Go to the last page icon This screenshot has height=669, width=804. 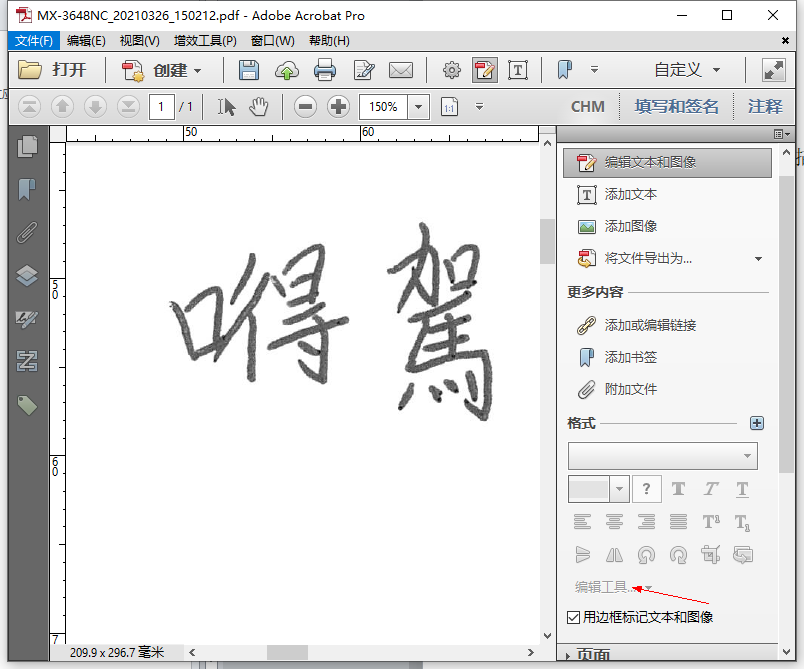[128, 107]
